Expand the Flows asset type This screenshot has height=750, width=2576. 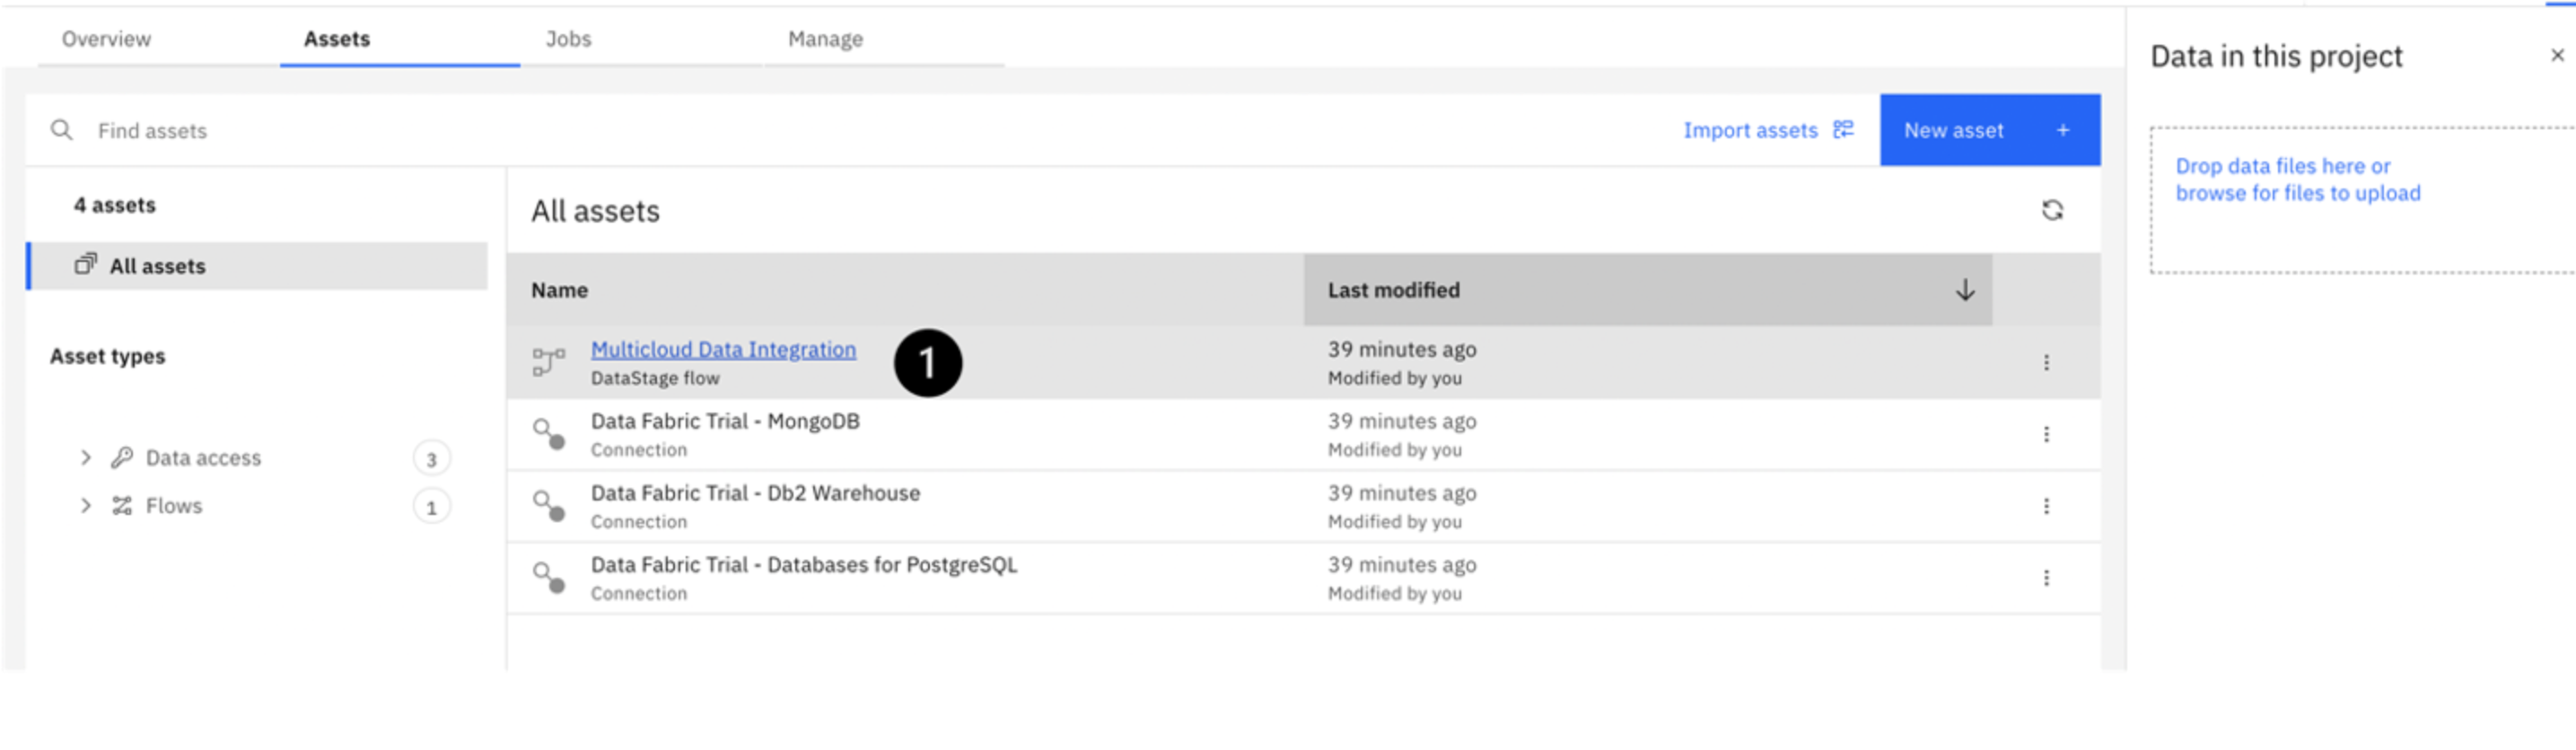(x=86, y=506)
